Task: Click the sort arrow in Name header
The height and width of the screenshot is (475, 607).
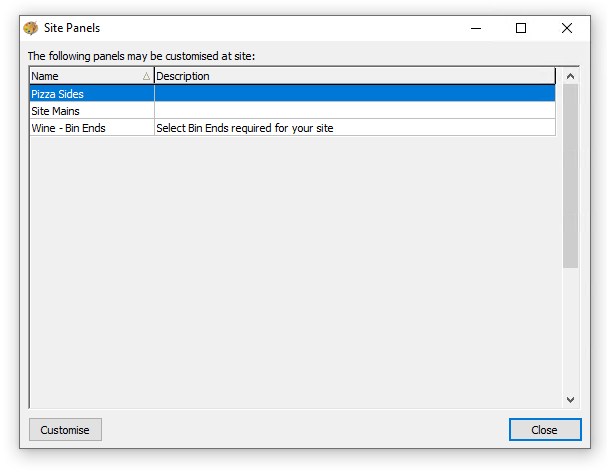Action: point(147,76)
